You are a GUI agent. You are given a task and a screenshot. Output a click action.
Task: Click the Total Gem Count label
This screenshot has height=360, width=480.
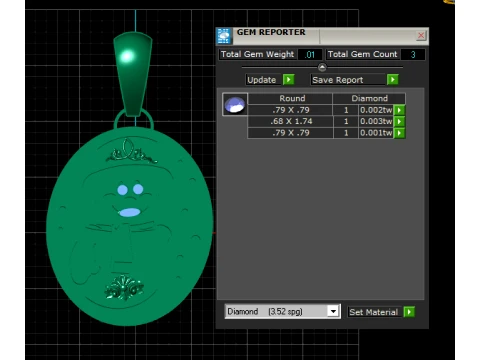(363, 54)
